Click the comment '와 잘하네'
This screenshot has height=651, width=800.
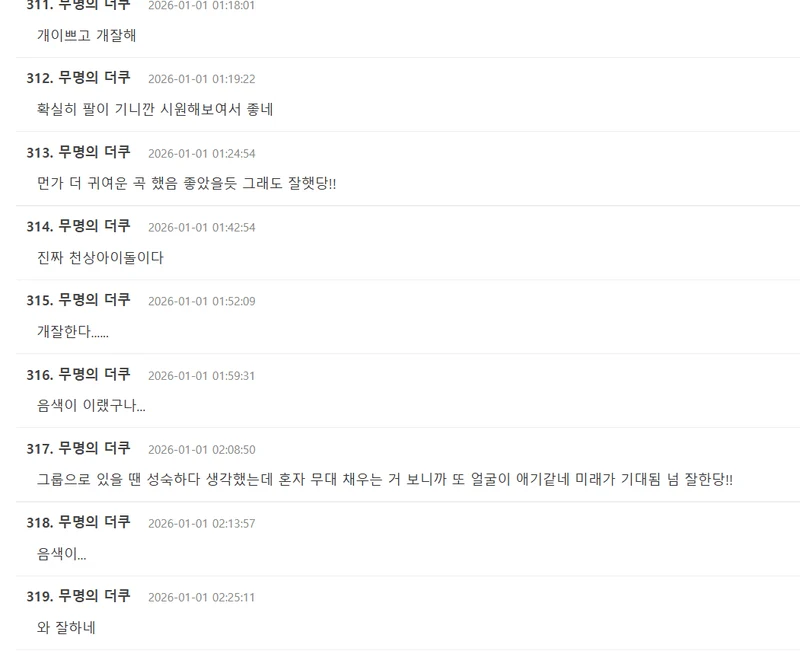(66, 627)
